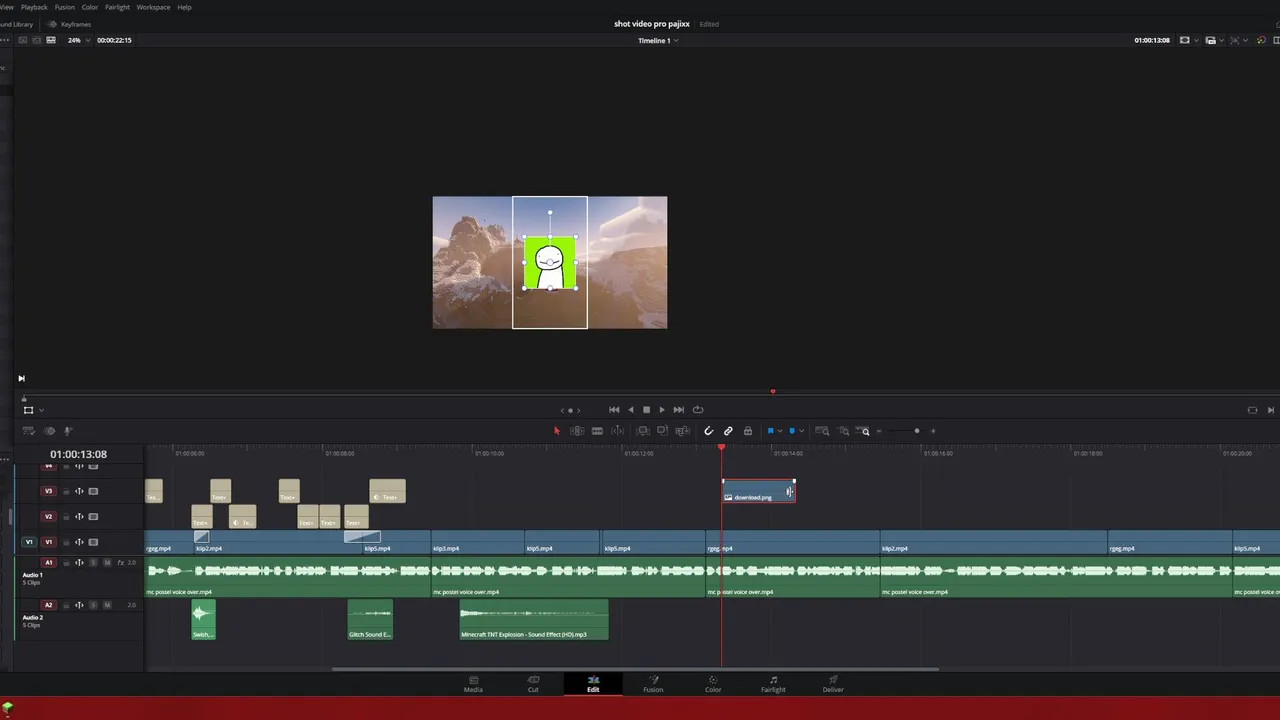Open the Fairlight menu
This screenshot has width=1280, height=720.
[x=117, y=7]
